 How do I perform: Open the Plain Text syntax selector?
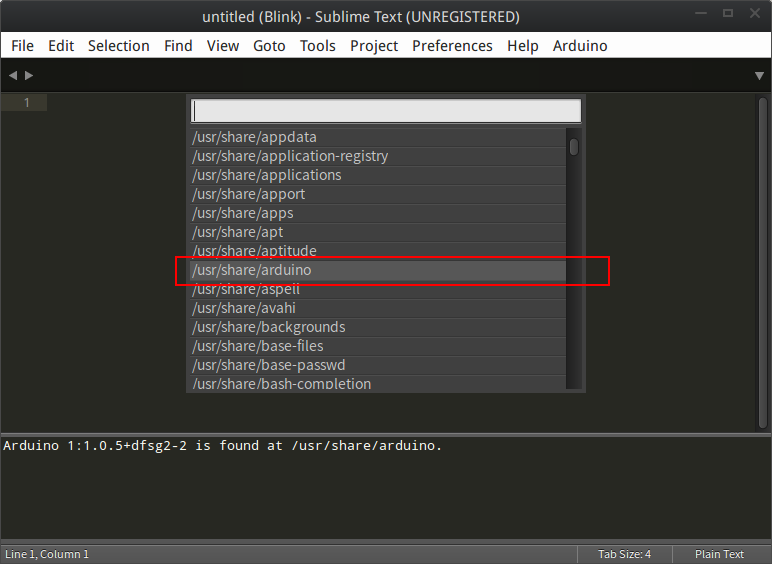pos(719,554)
